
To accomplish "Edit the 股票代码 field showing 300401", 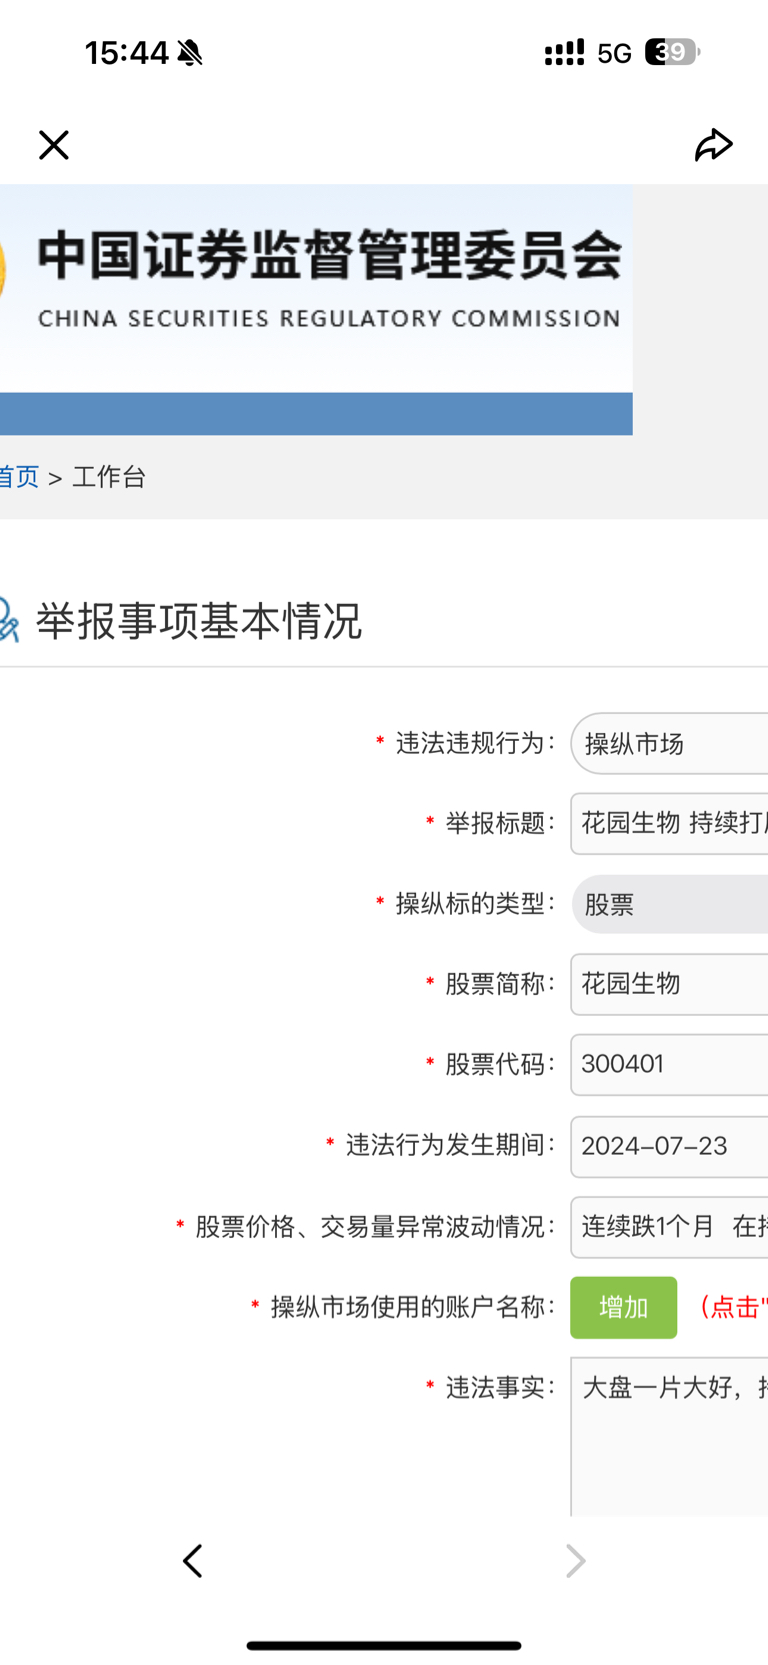I will pyautogui.click(x=669, y=1064).
